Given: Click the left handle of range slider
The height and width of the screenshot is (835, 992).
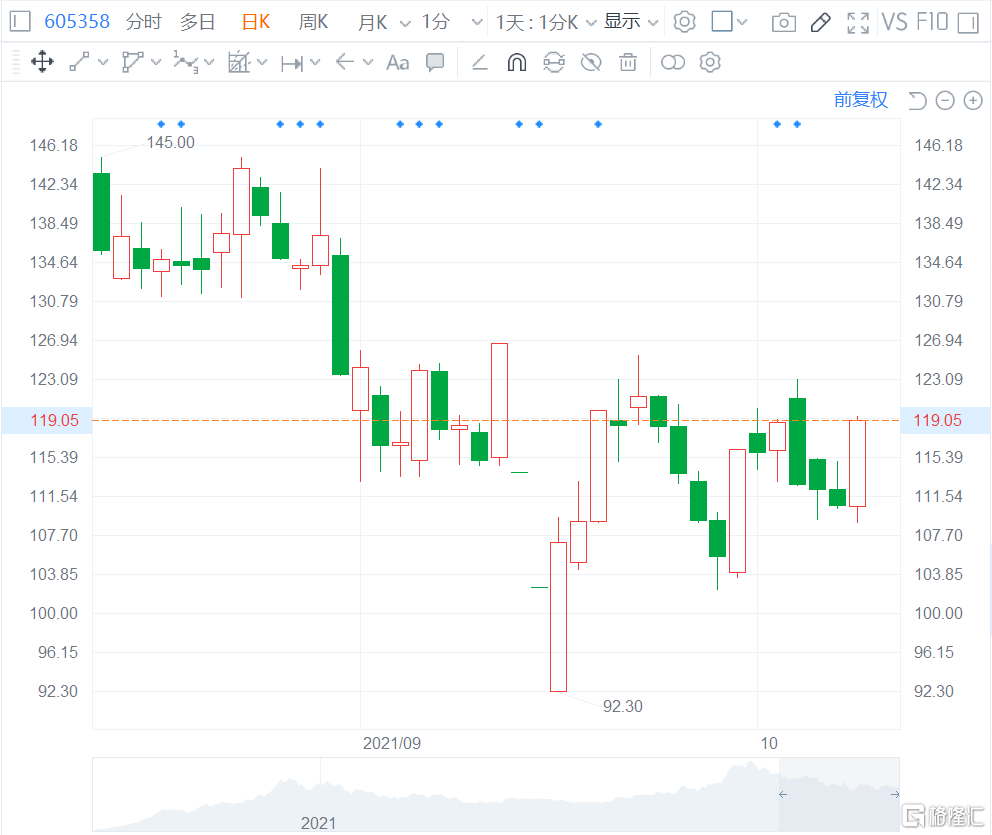Looking at the screenshot, I should click(783, 795).
